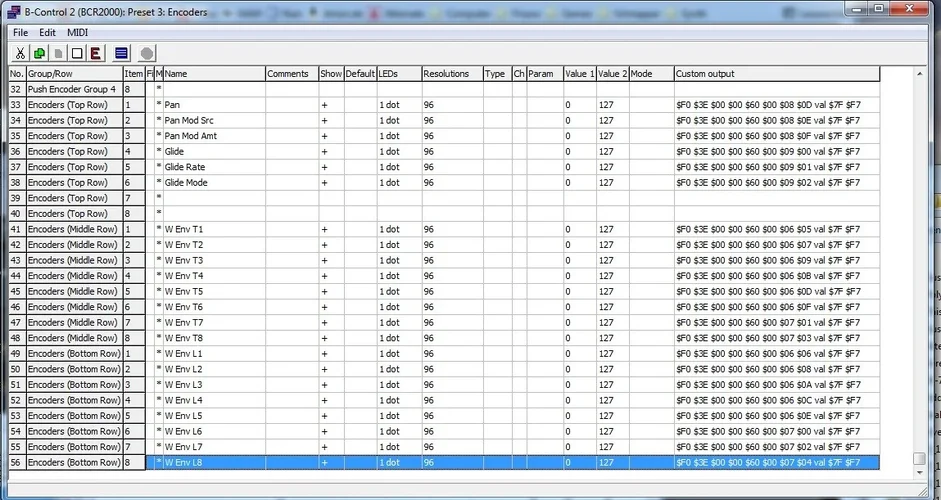Click the red E toolbar icon
Viewport: 941px width, 500px height.
[96, 53]
